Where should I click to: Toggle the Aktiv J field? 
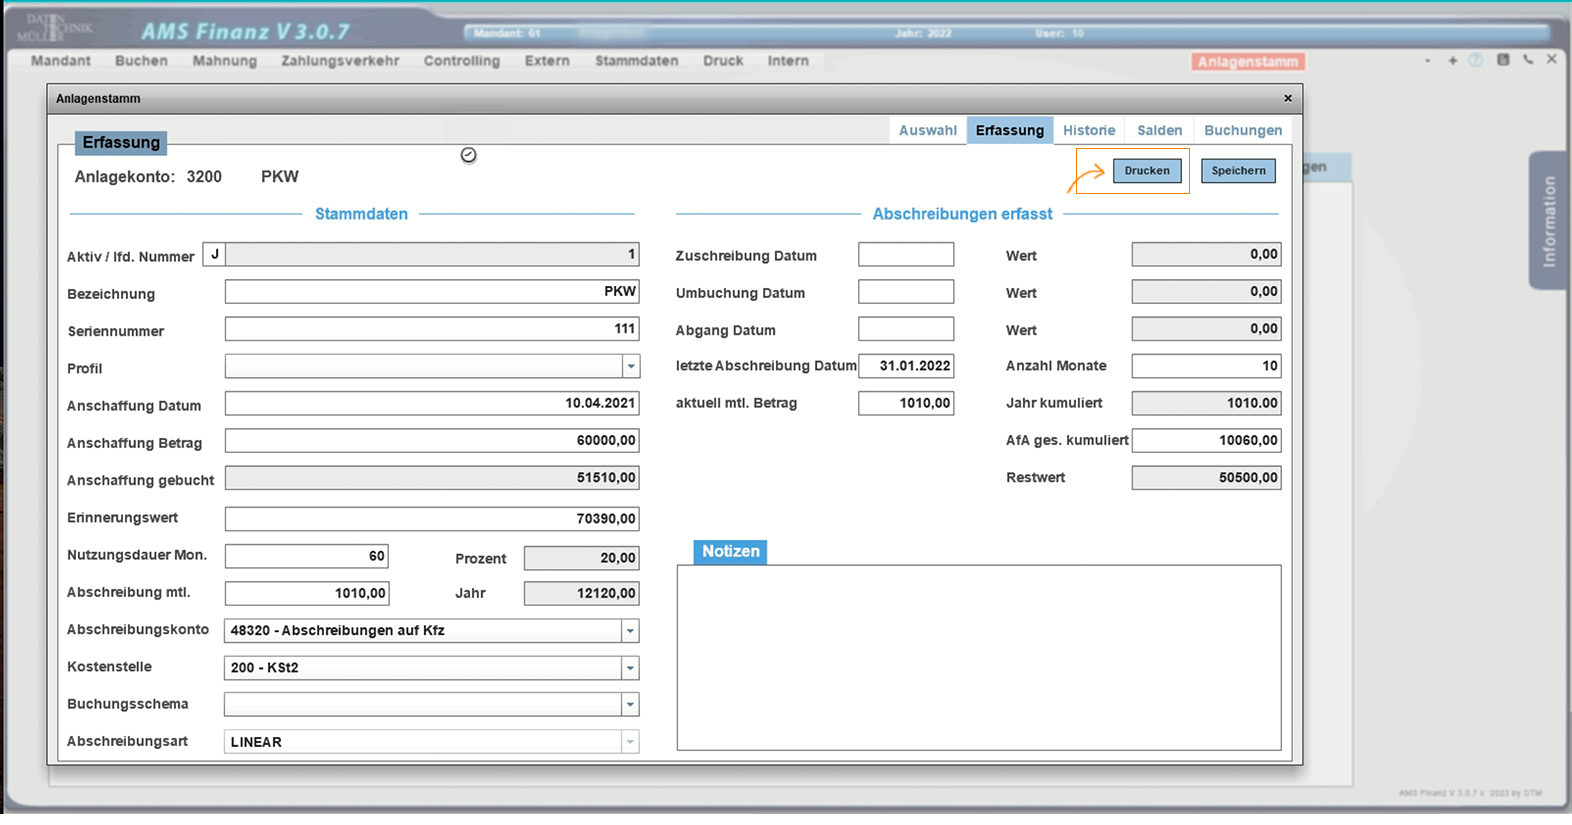214,255
